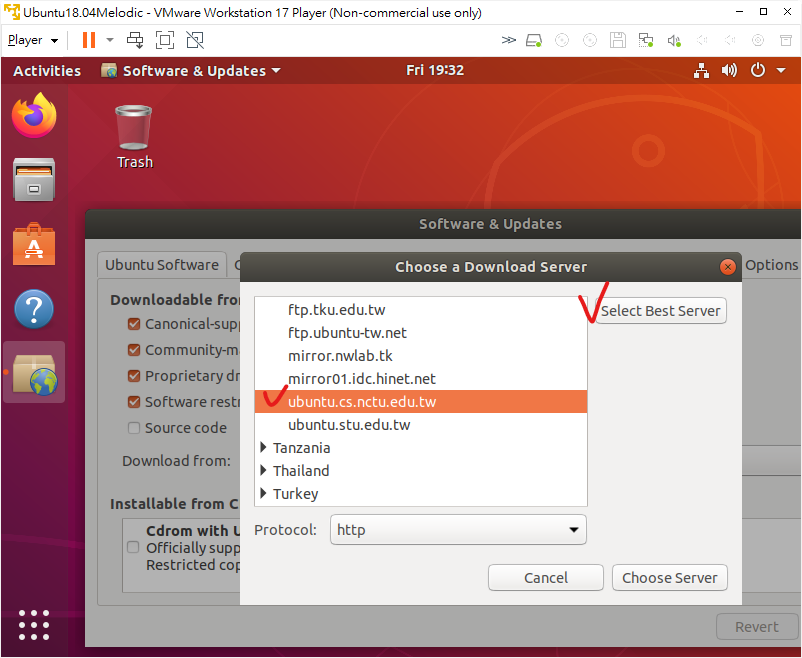The width and height of the screenshot is (802, 658).
Task: Open VMware power options dropdown arrow
Action: coord(109,40)
